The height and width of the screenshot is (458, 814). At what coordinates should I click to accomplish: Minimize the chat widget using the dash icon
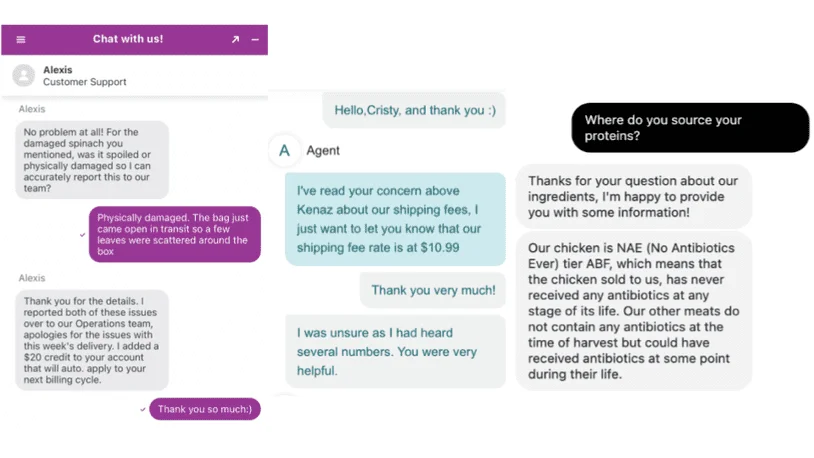point(255,40)
